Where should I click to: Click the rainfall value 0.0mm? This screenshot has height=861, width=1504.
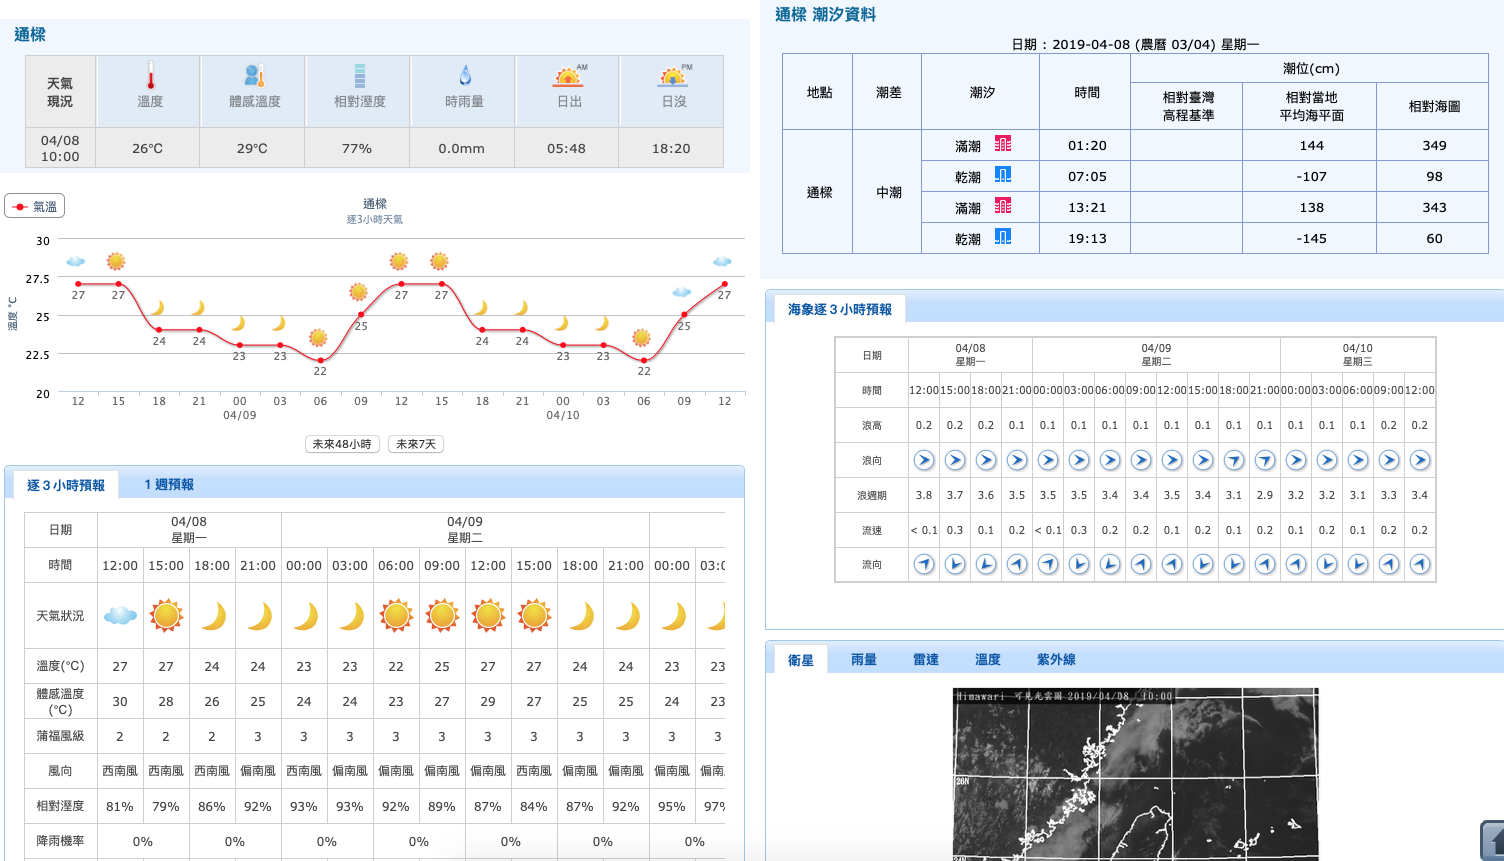pyautogui.click(x=462, y=148)
